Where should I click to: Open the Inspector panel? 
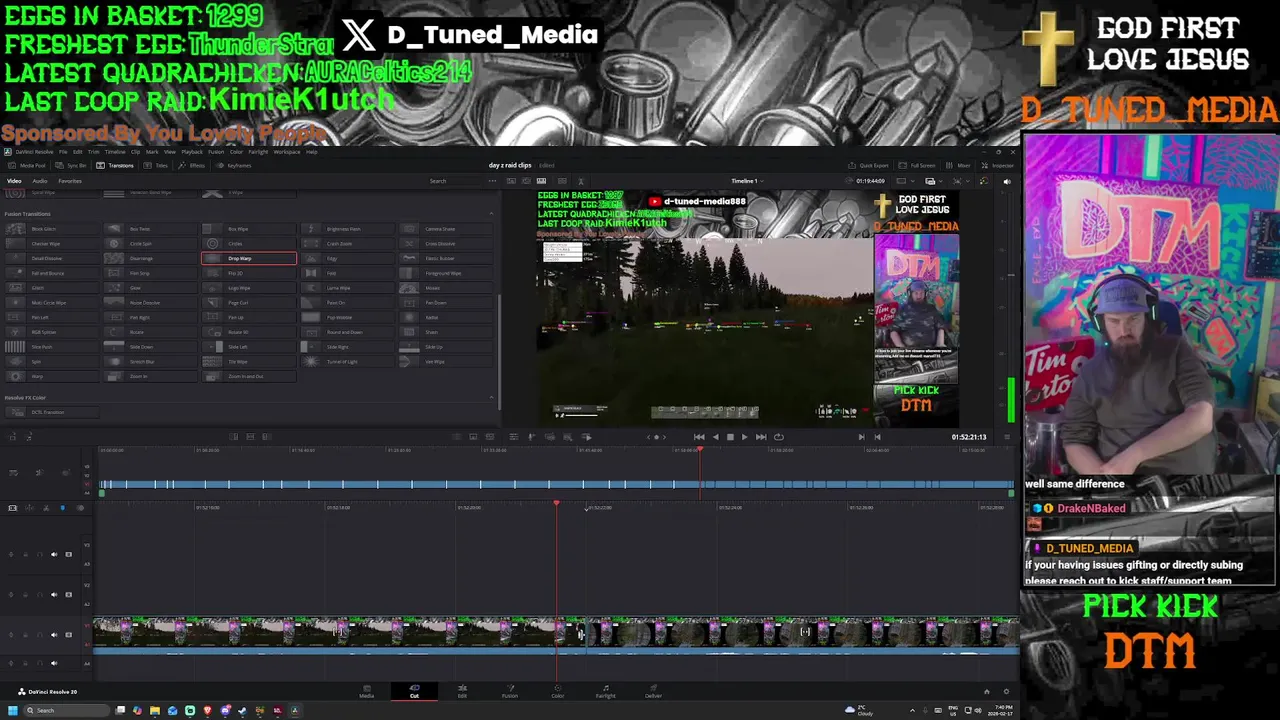tap(997, 165)
